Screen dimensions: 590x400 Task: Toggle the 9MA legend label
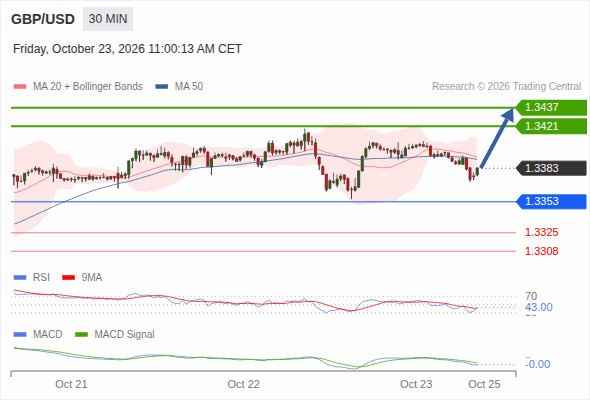(x=92, y=278)
